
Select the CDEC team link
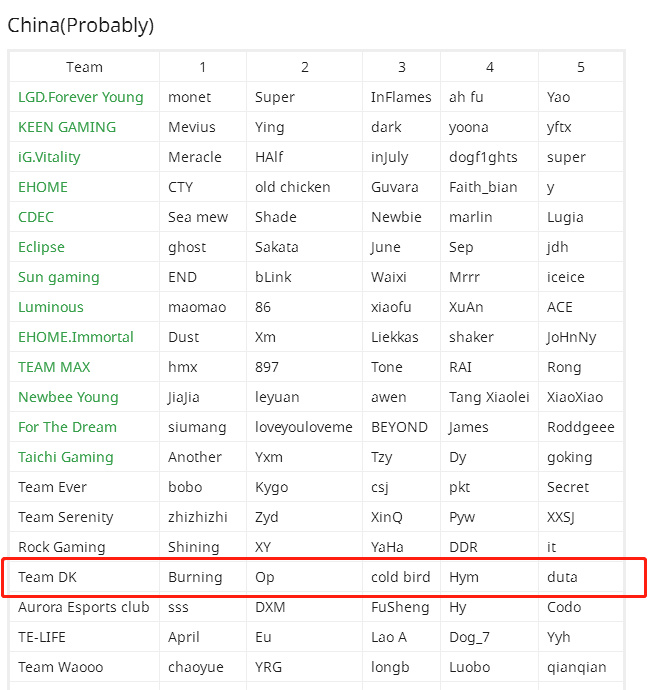click(x=36, y=217)
